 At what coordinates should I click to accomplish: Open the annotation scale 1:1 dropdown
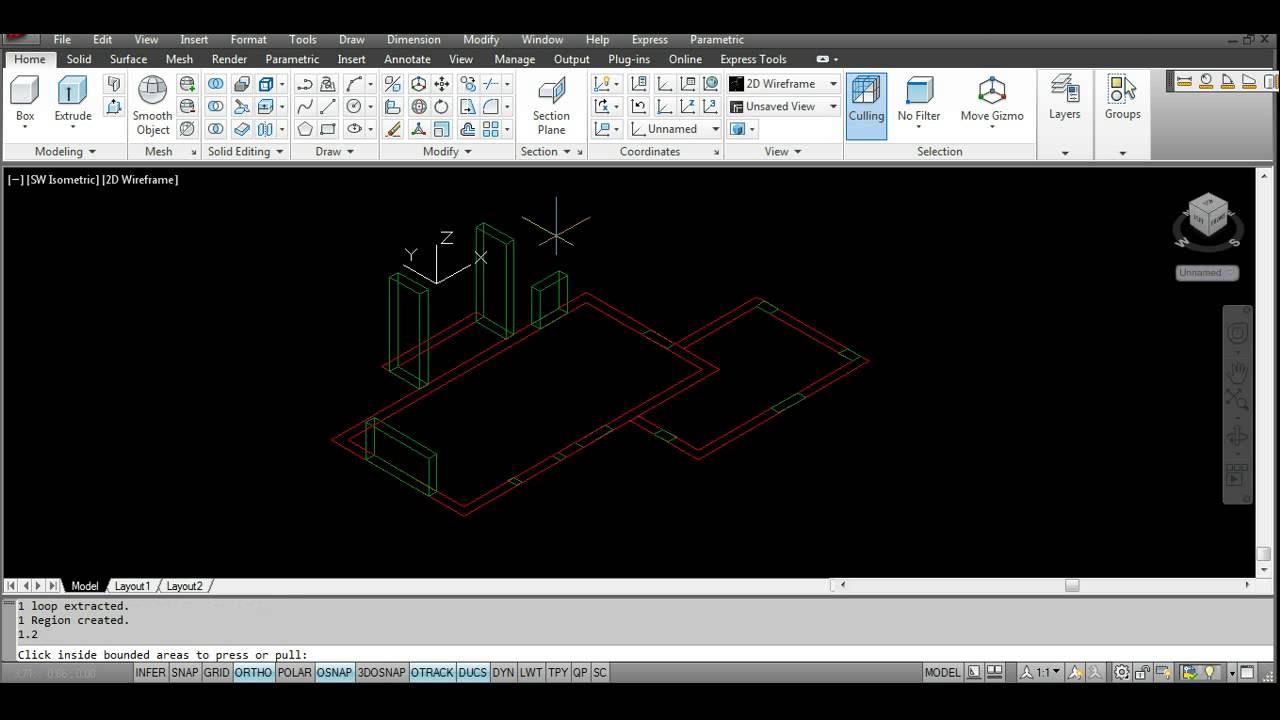click(1041, 673)
